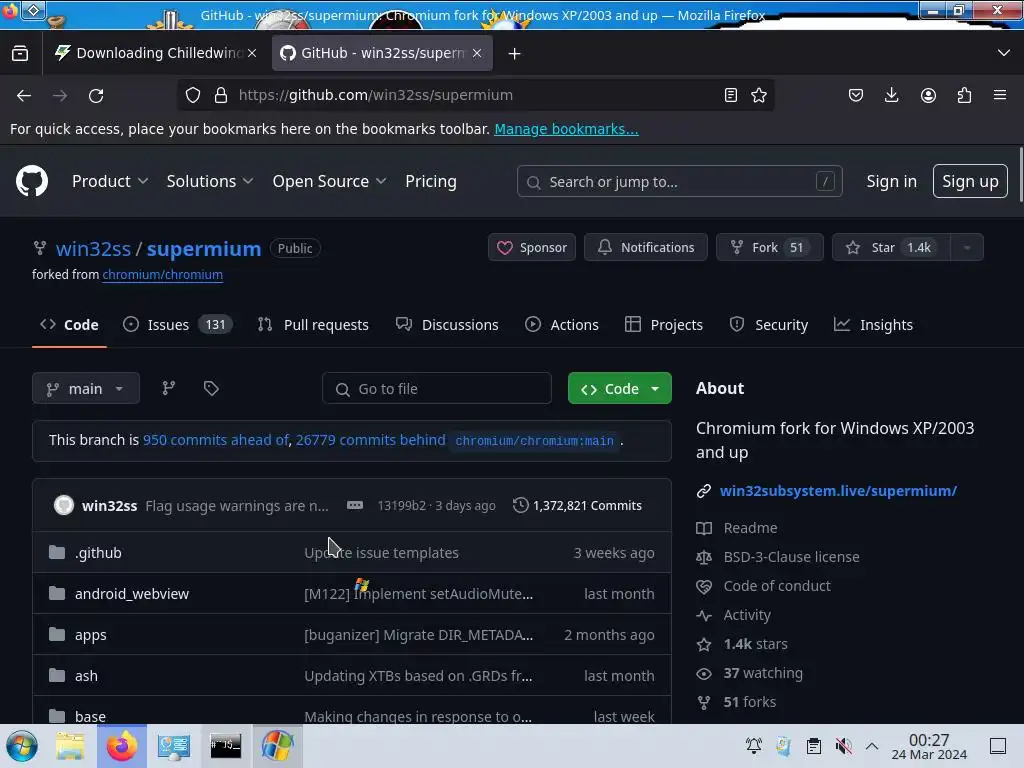Open the win32ss avatar image
The height and width of the screenshot is (768, 1024).
pos(64,505)
